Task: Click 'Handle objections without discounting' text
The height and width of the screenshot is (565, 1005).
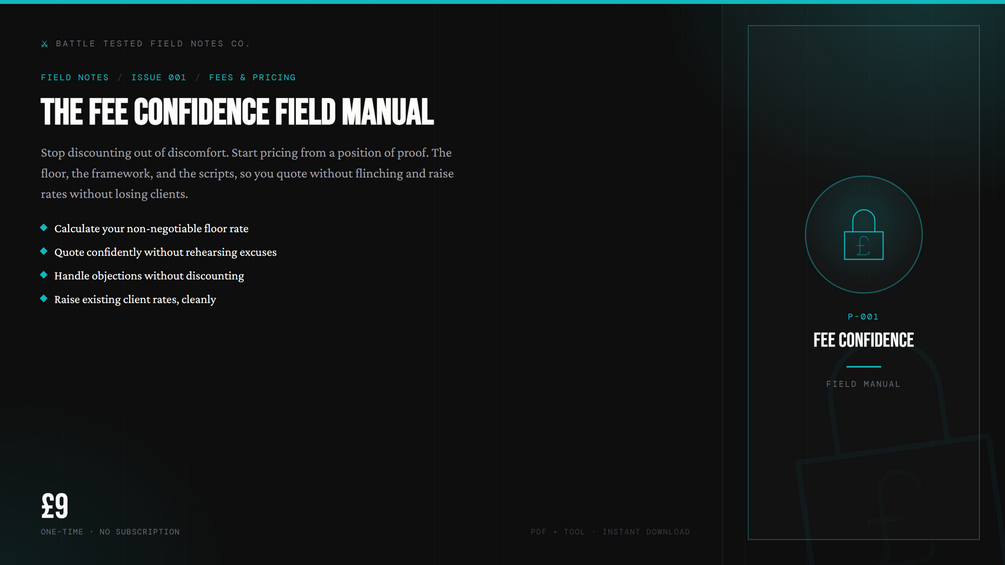Action: (x=149, y=276)
